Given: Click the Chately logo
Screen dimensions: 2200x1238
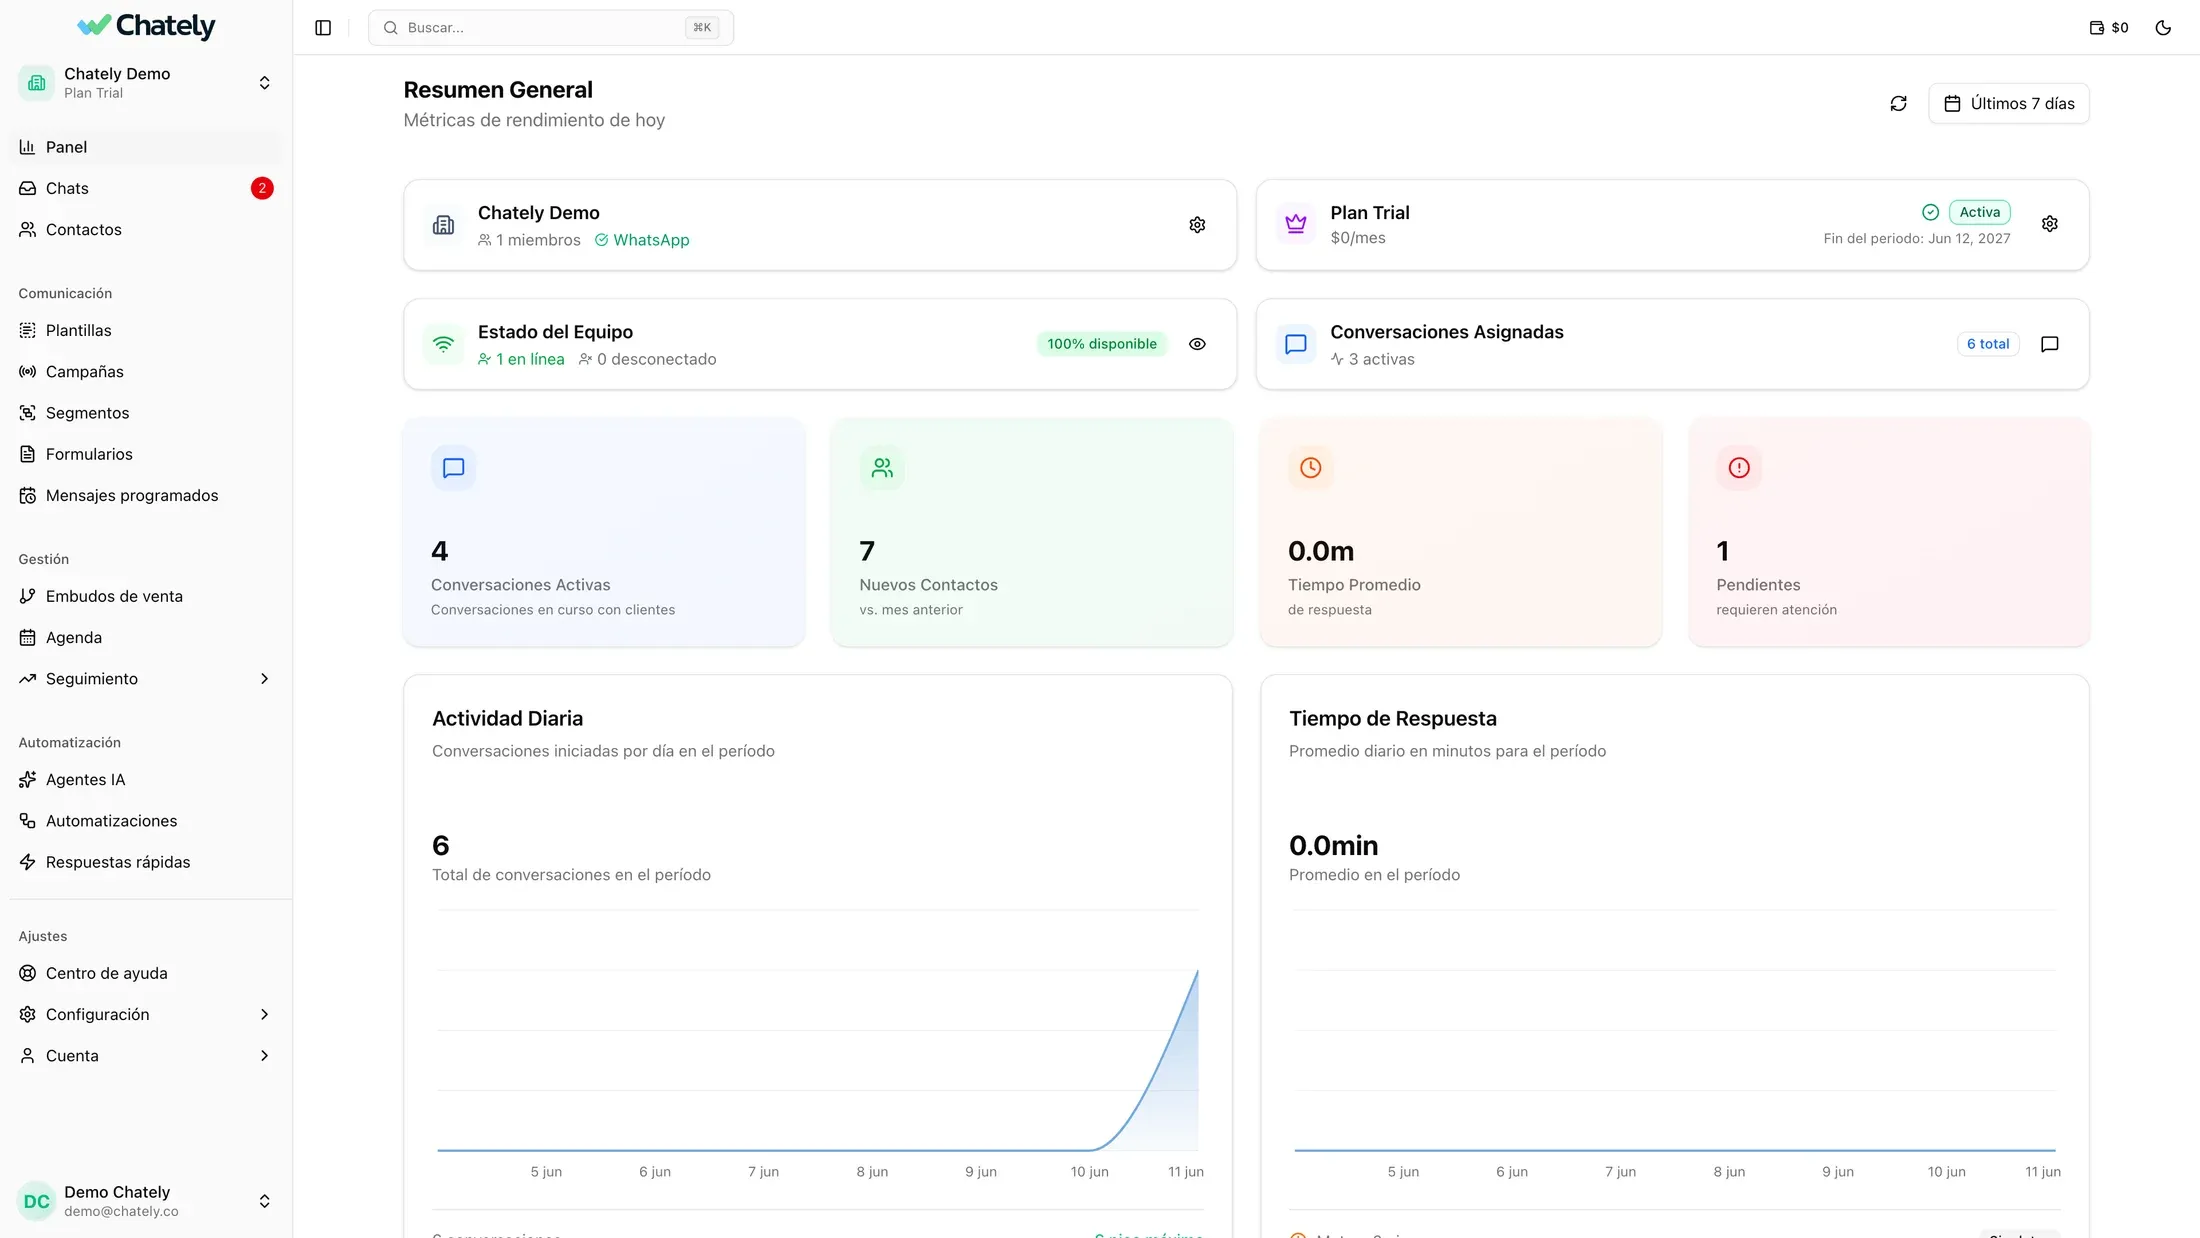Looking at the screenshot, I should [146, 26].
